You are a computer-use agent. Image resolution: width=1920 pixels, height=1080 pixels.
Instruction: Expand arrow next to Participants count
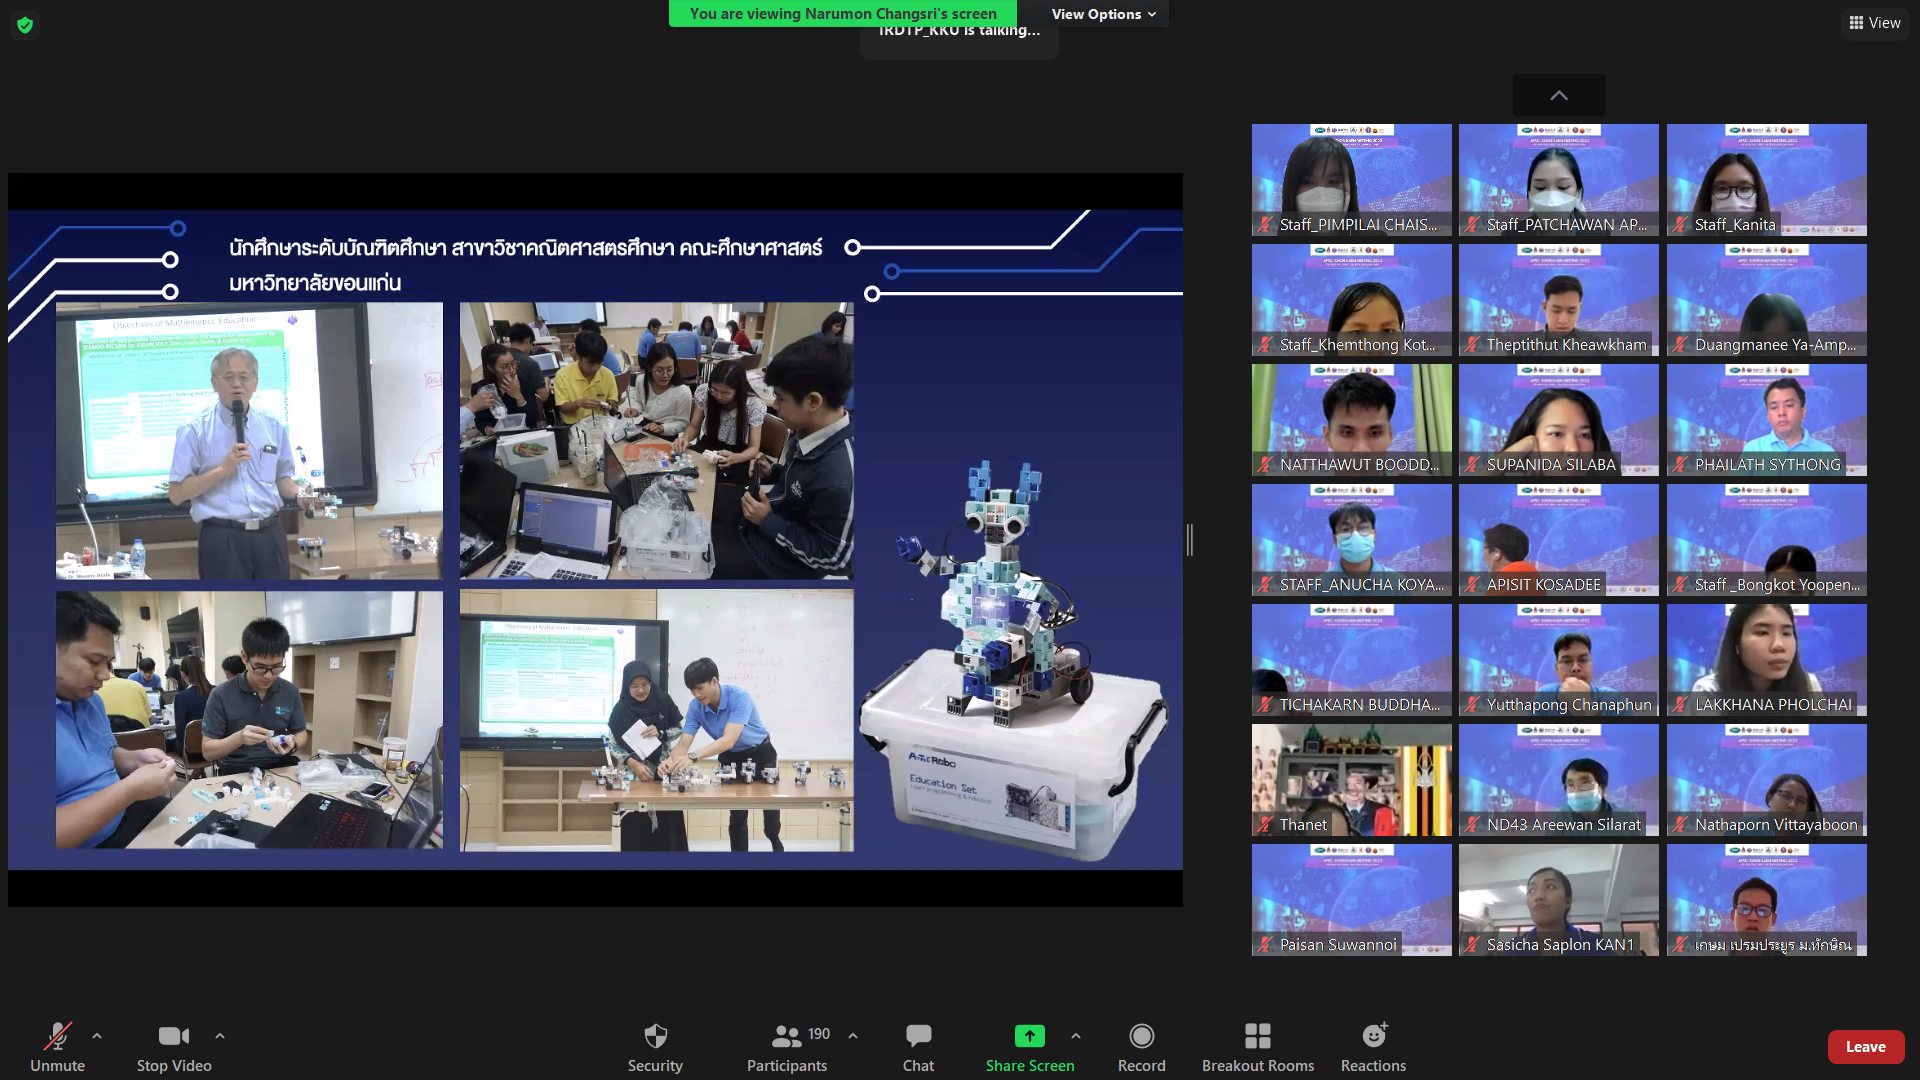853,1036
